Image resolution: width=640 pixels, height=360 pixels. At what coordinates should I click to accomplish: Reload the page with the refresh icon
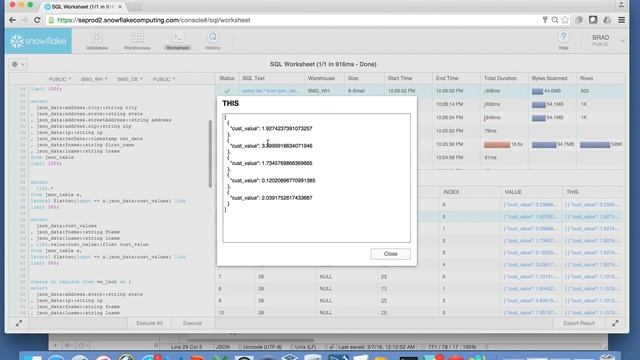pos(37,20)
